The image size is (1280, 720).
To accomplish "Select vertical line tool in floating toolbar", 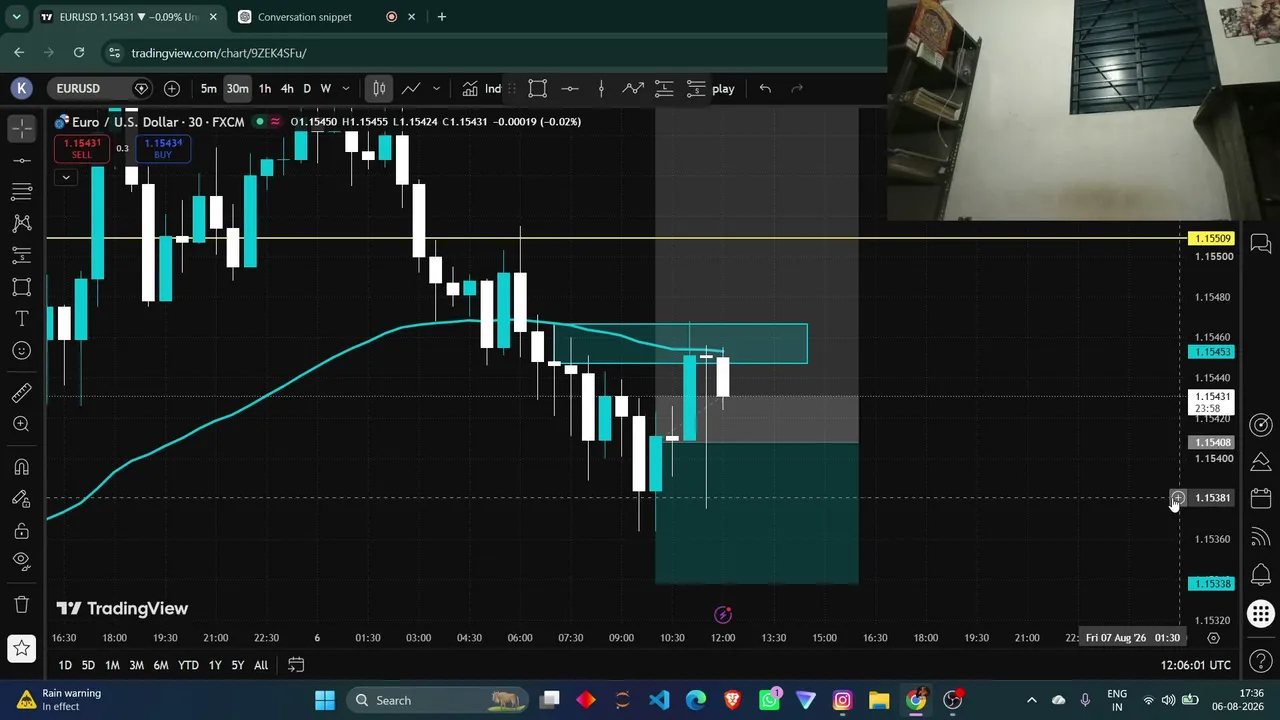I will point(601,89).
